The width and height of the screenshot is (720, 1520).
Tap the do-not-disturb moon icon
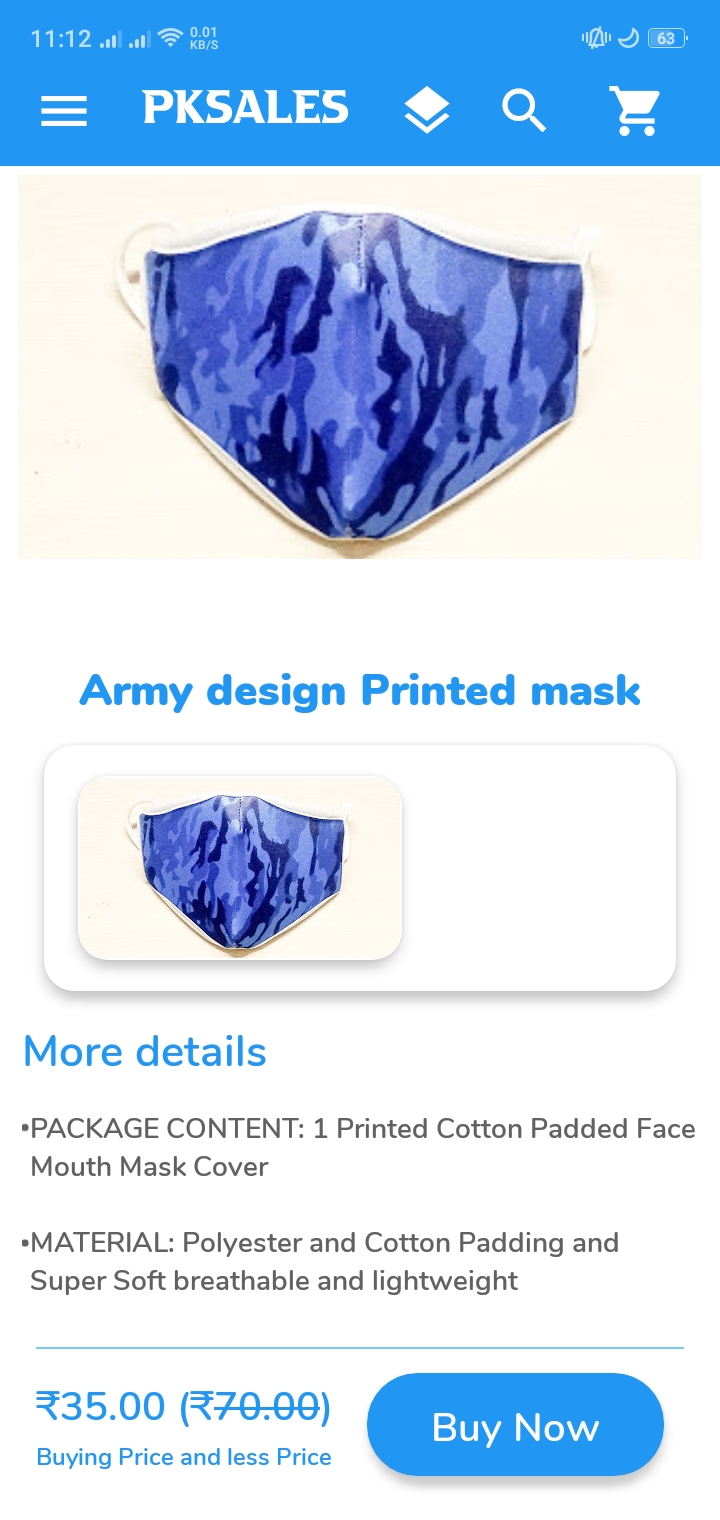coord(628,38)
